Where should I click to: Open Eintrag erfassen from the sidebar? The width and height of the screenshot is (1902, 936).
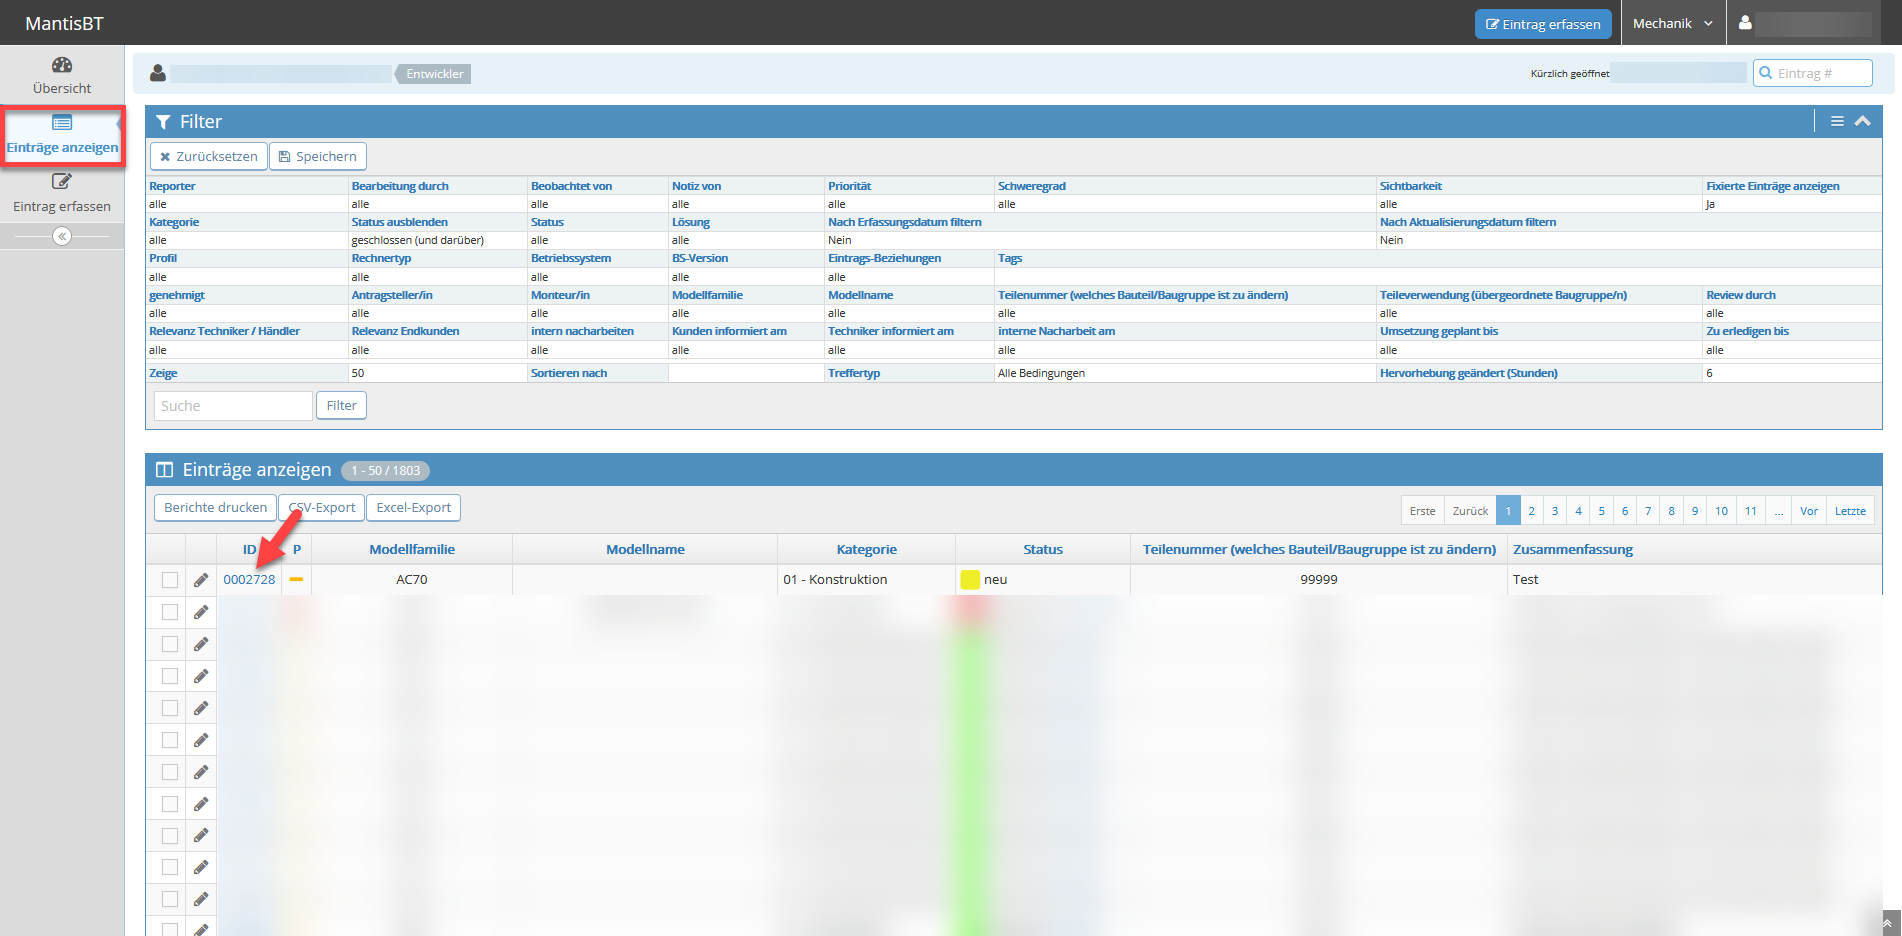point(62,193)
